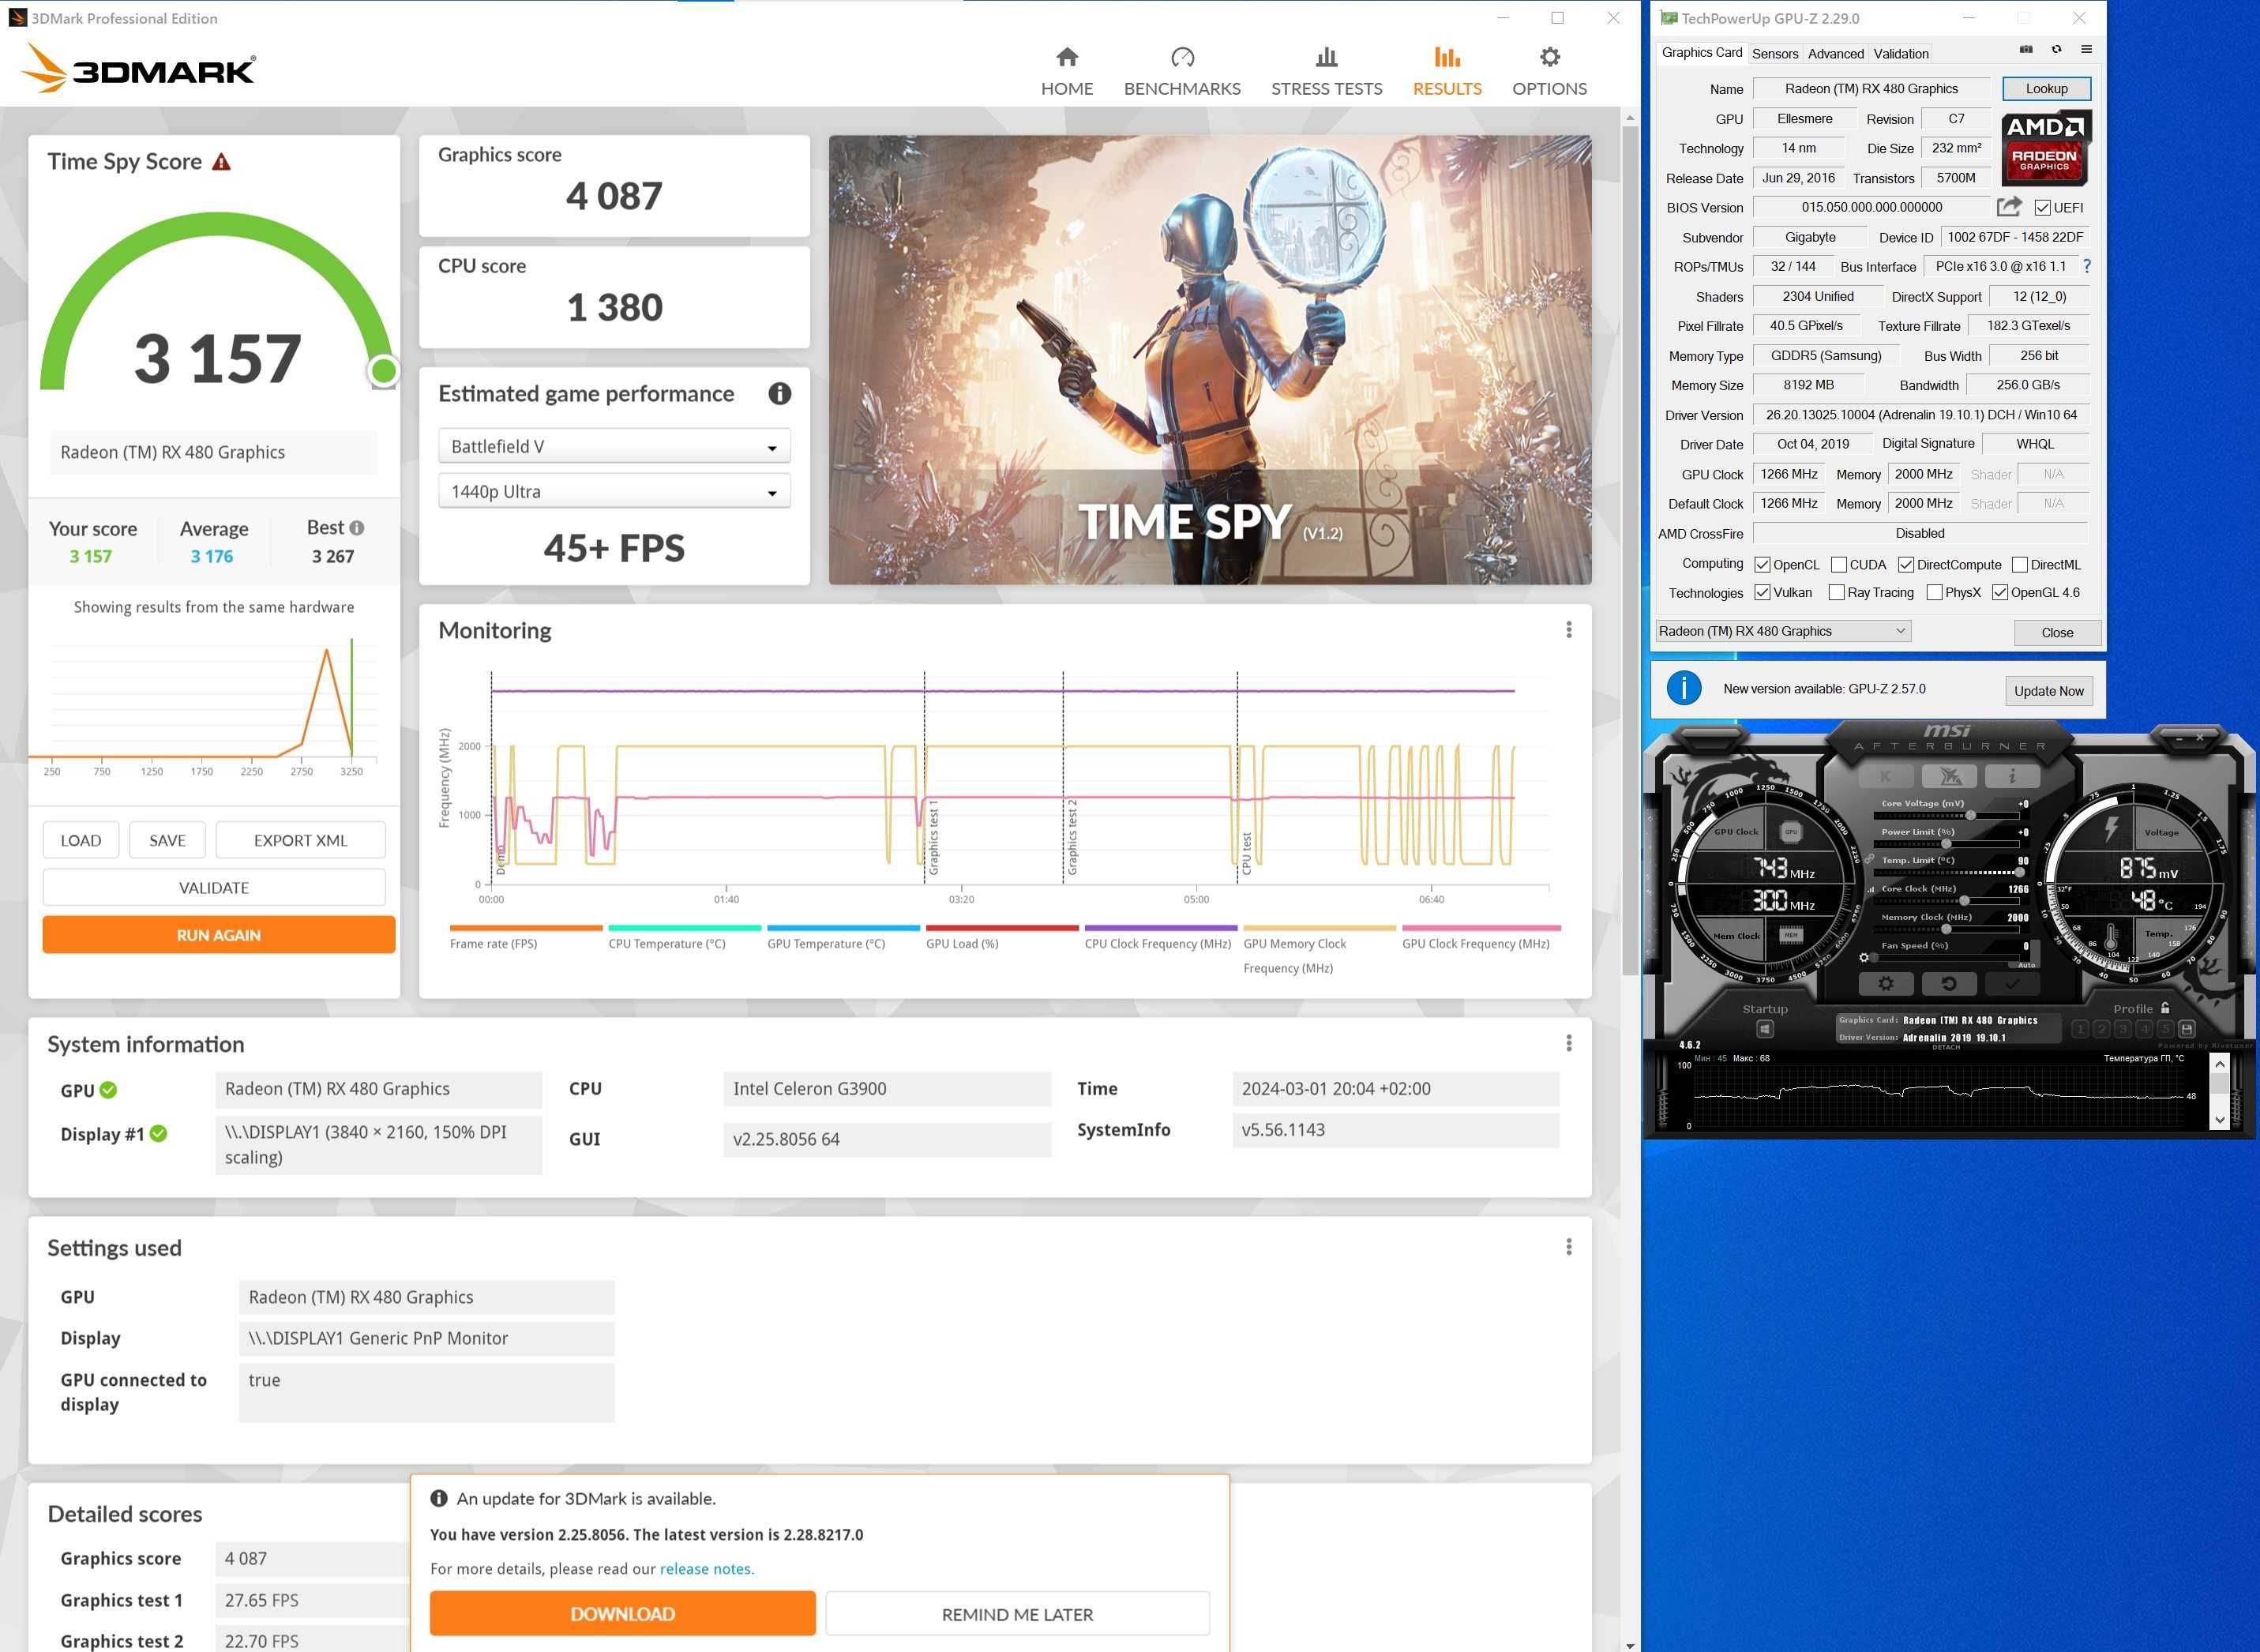This screenshot has height=1652, width=2260.
Task: Click GPU-Z Lookup button
Action: [x=2046, y=89]
